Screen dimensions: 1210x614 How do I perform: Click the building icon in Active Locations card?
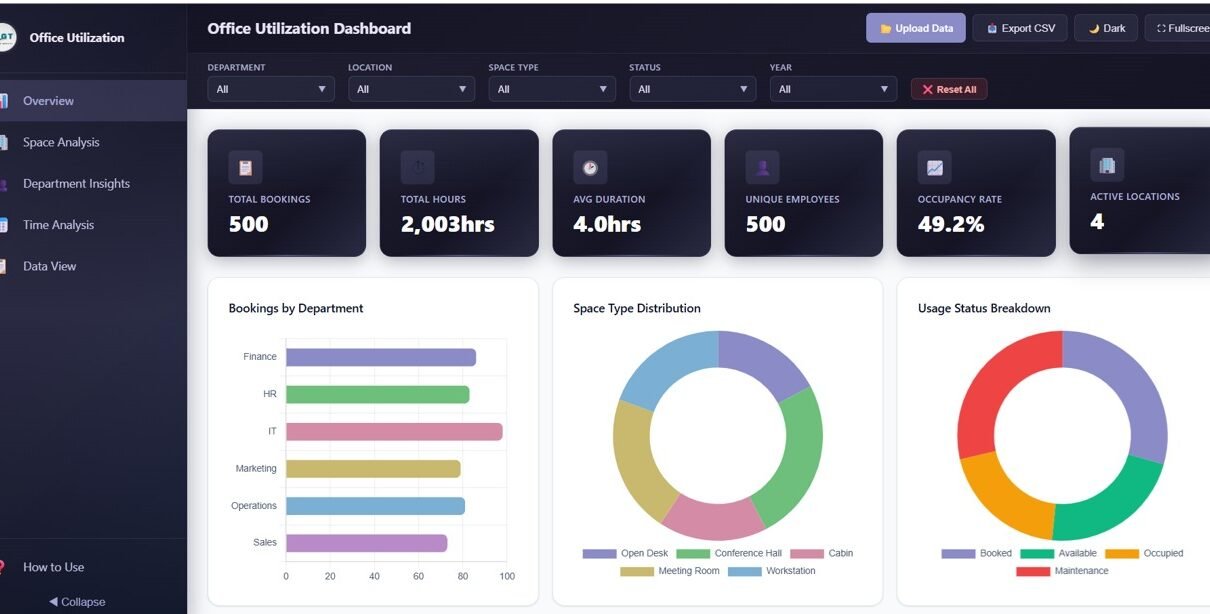(1107, 165)
